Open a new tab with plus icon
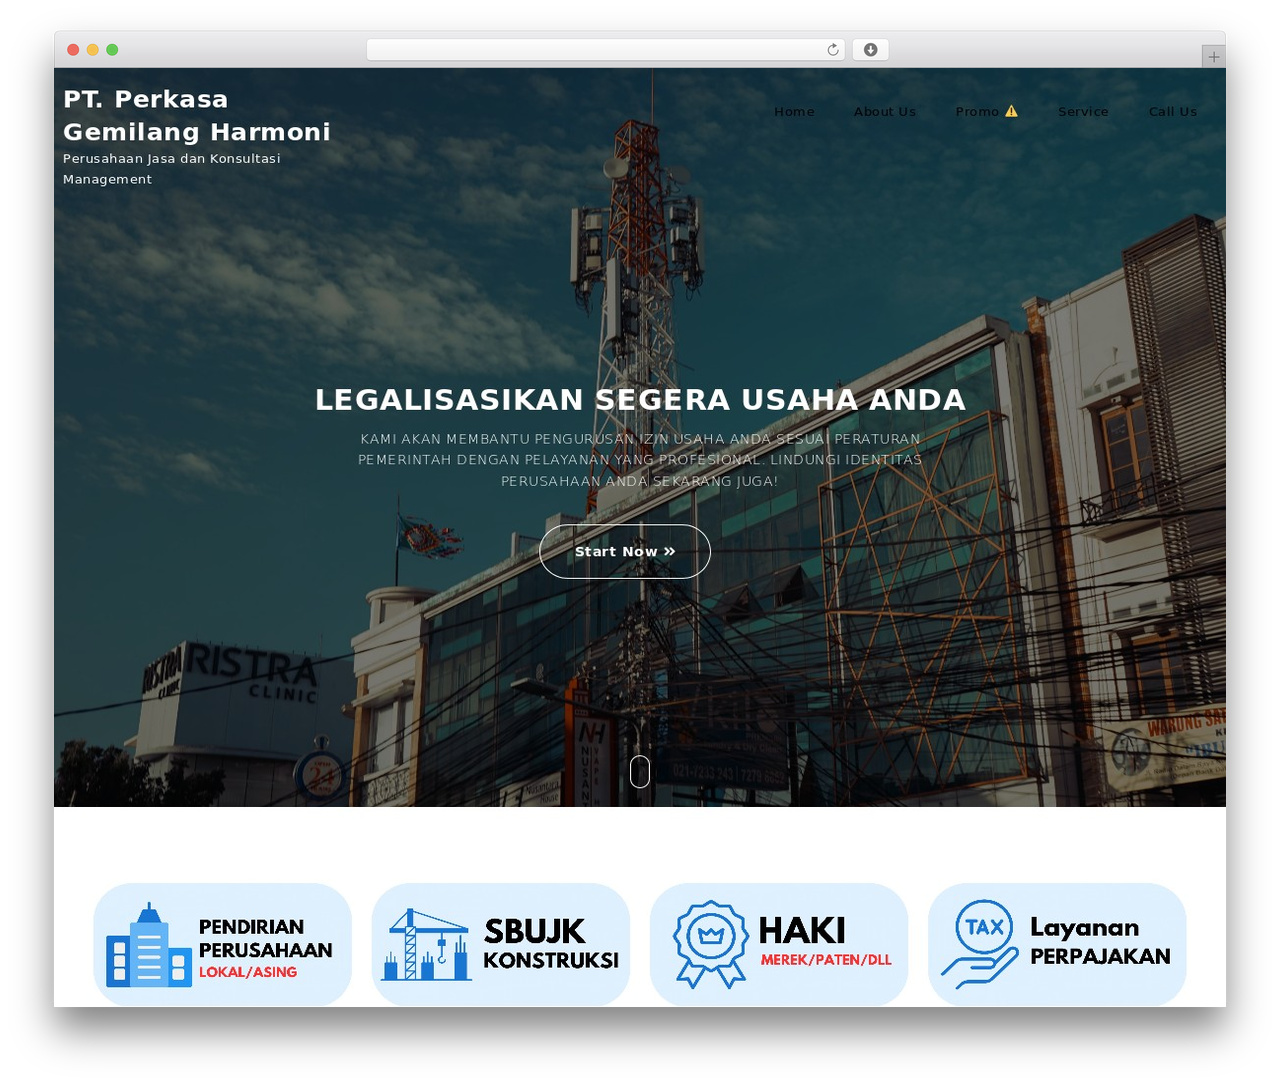Screen dimensions: 1280x1084 tap(1213, 57)
